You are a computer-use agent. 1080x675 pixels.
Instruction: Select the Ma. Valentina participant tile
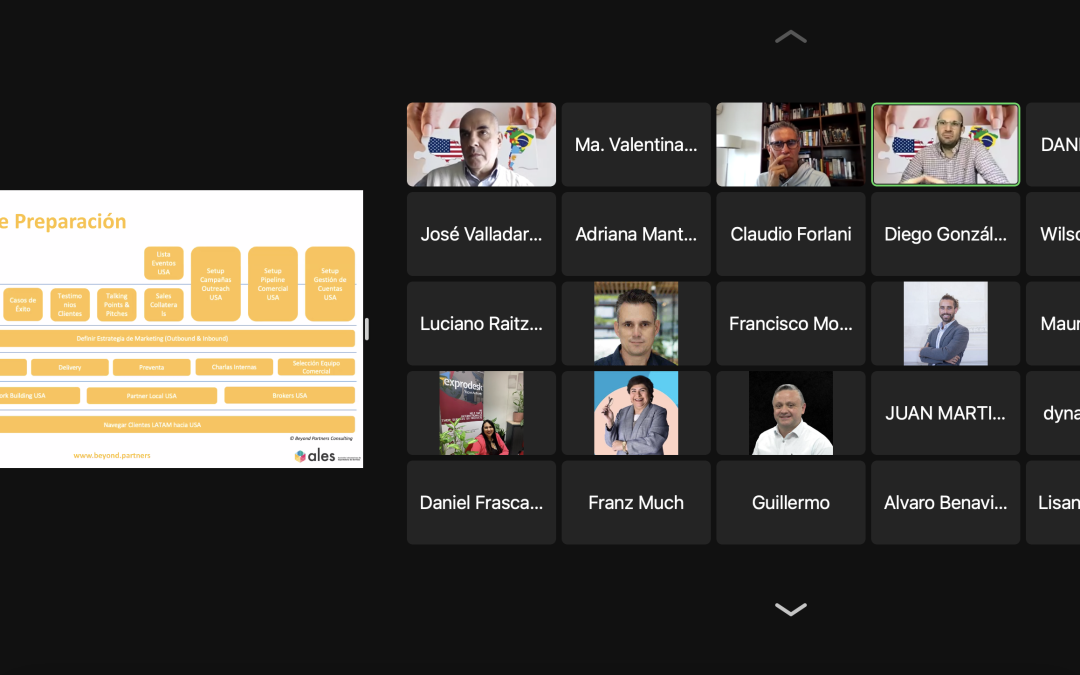click(x=636, y=145)
